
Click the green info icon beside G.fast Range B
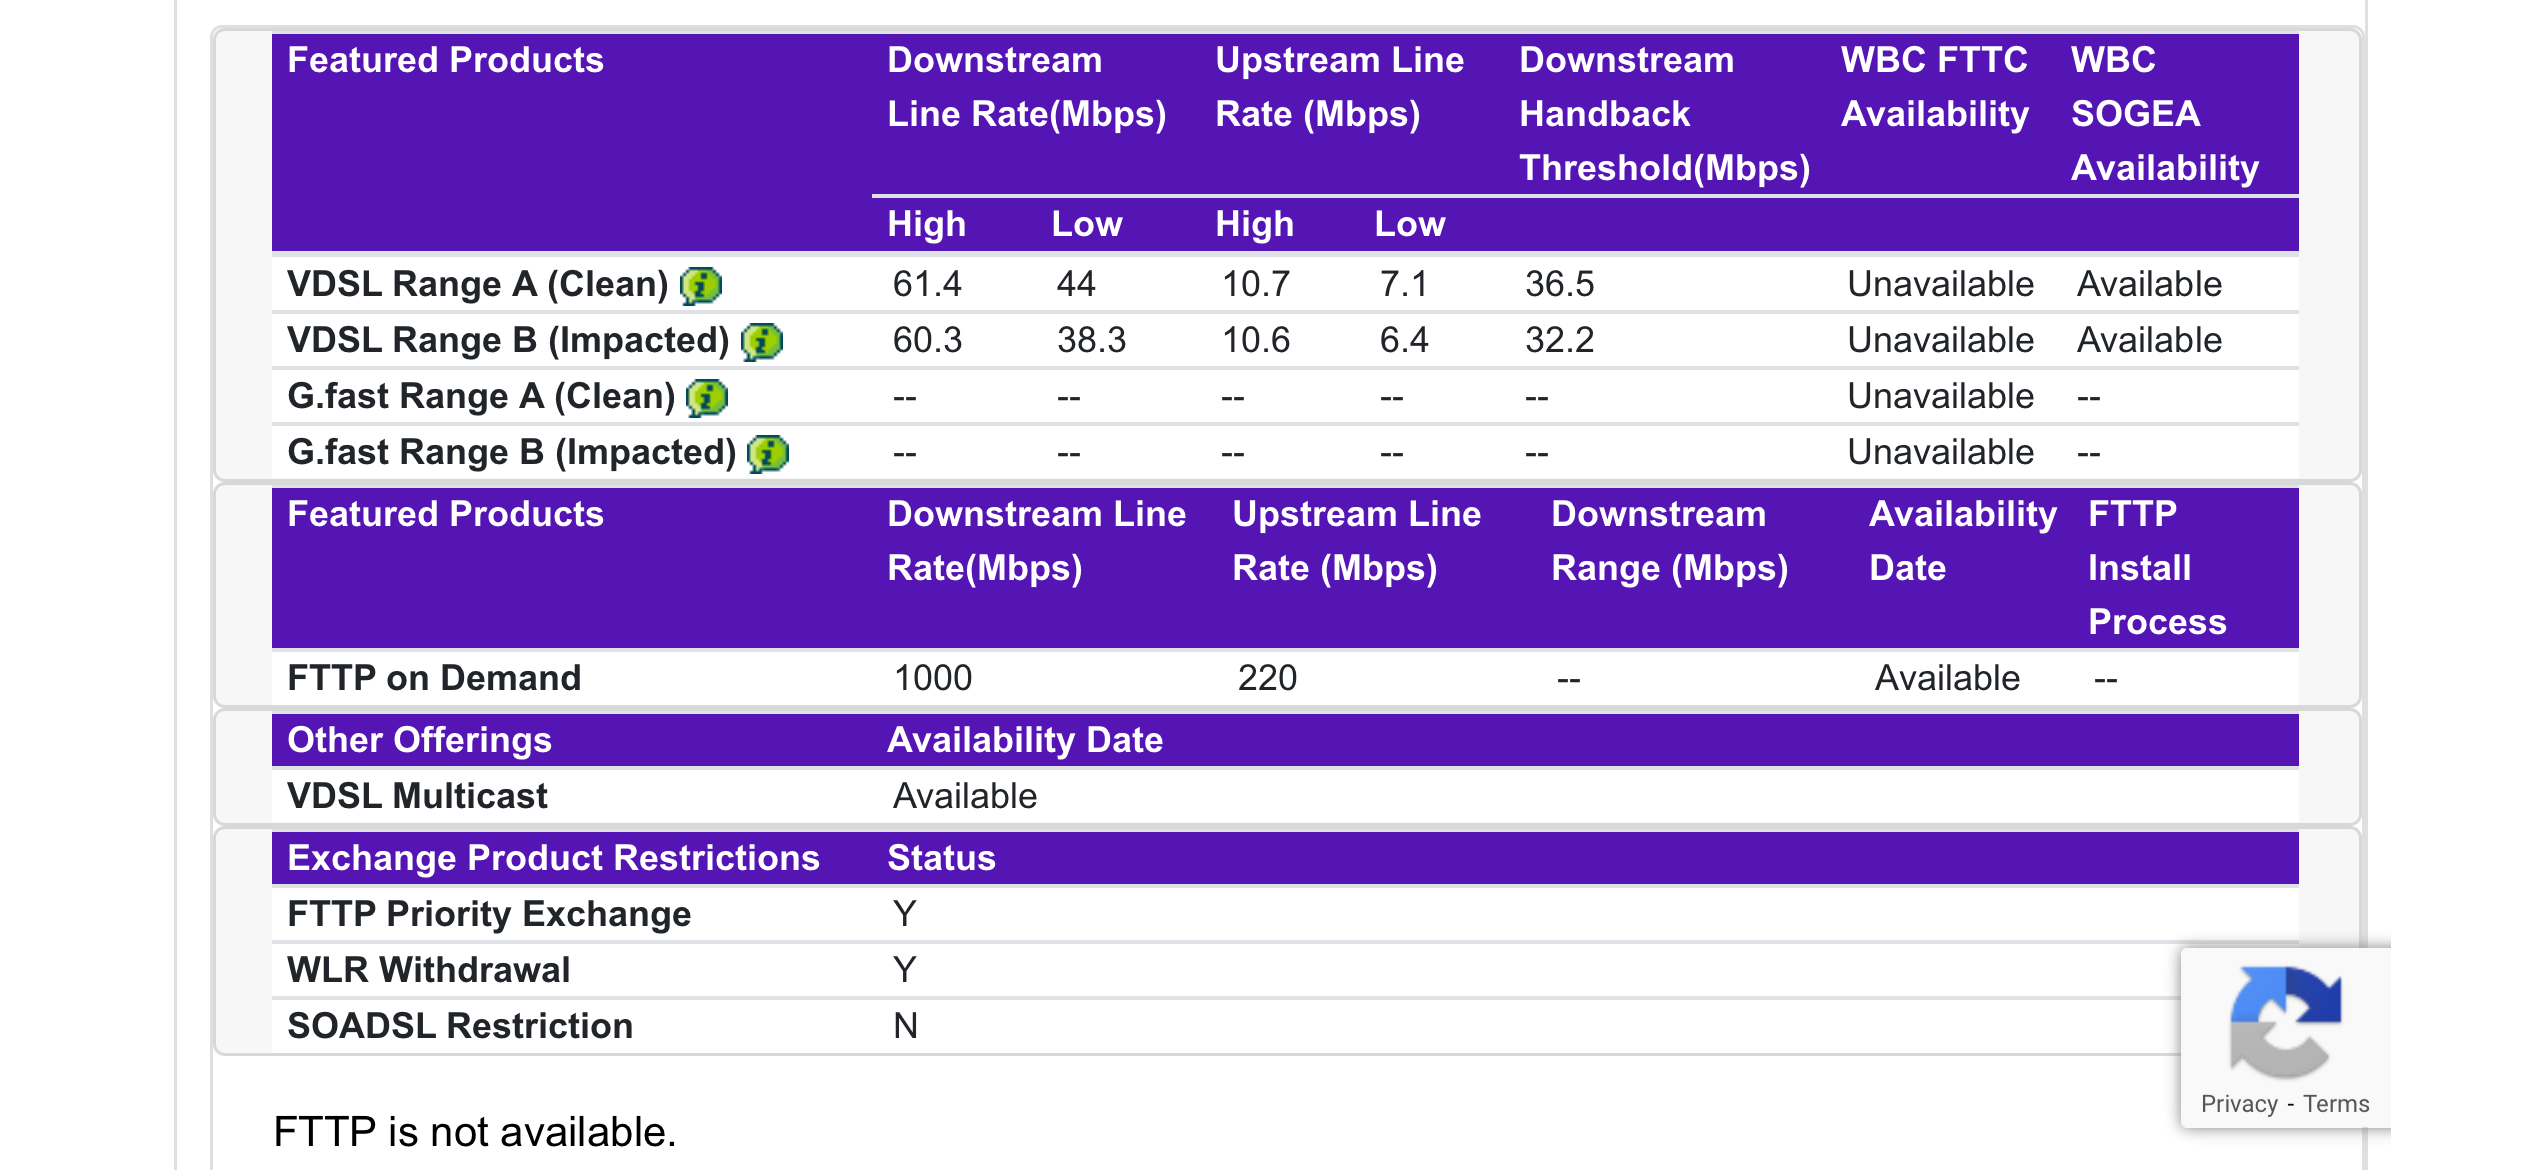[x=768, y=453]
